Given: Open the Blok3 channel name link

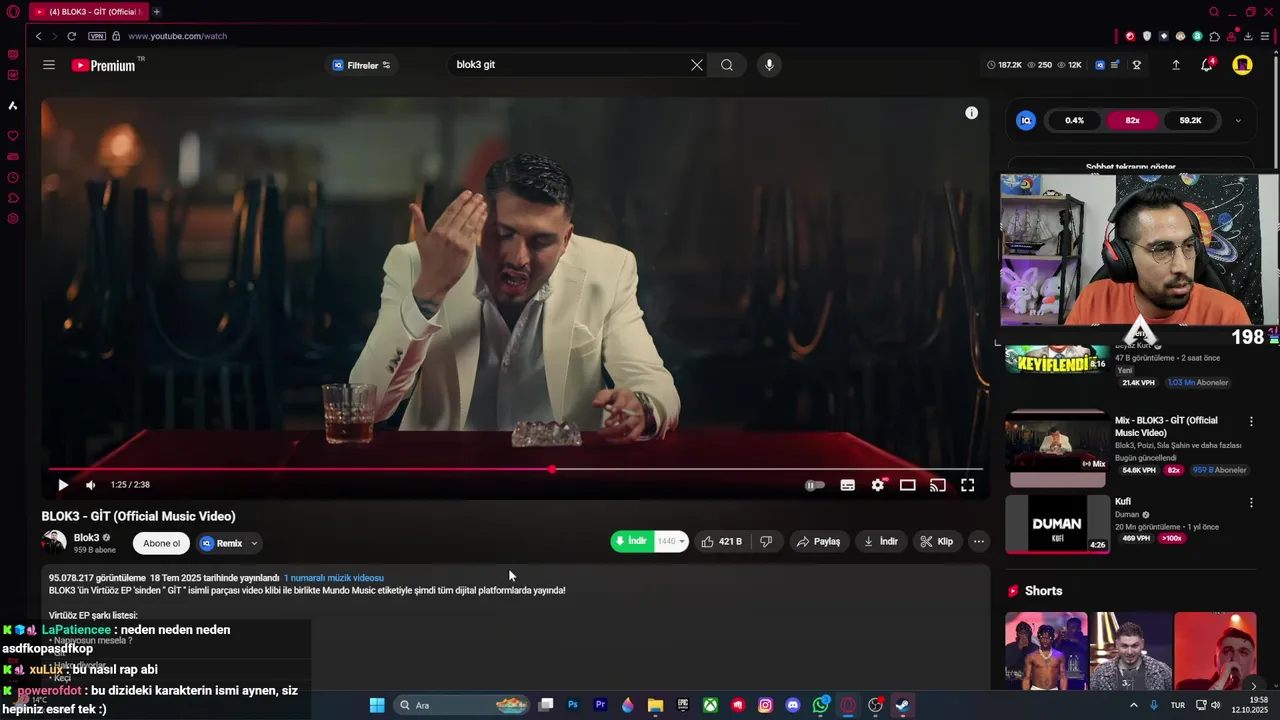Looking at the screenshot, I should click(x=86, y=537).
